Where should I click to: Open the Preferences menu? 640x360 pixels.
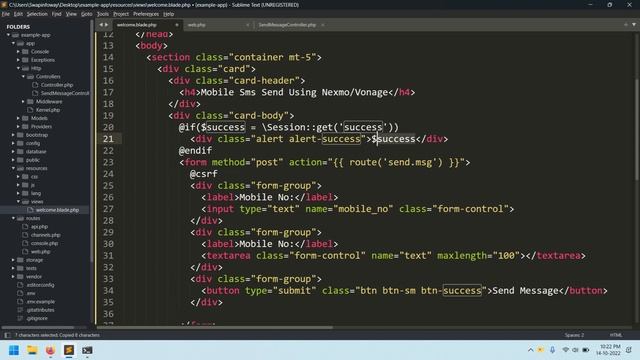coord(146,14)
